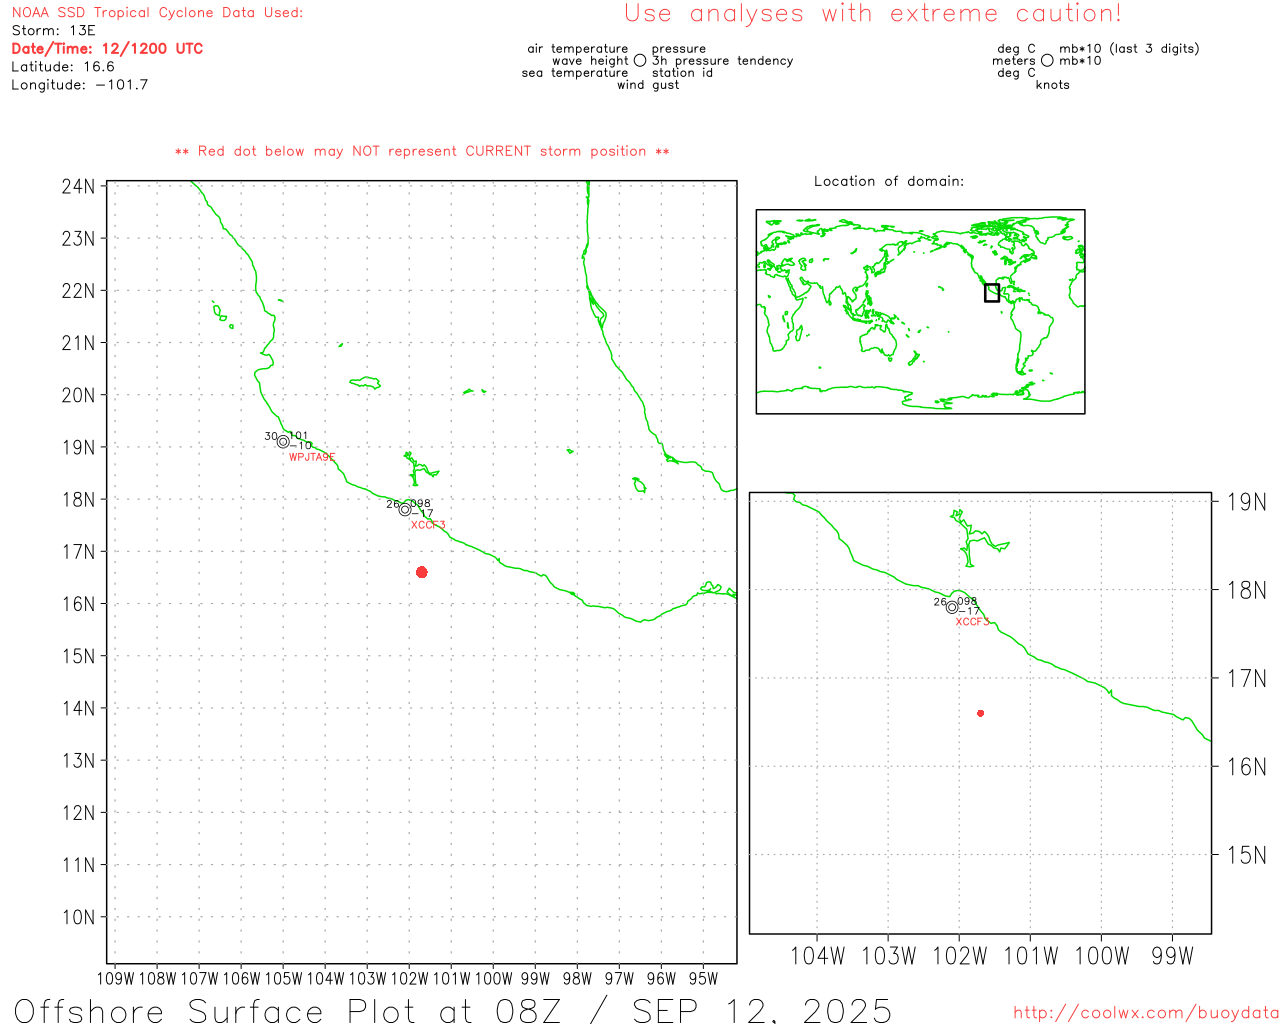
Task: Click the 'wind gust' legend label
Action: (648, 85)
